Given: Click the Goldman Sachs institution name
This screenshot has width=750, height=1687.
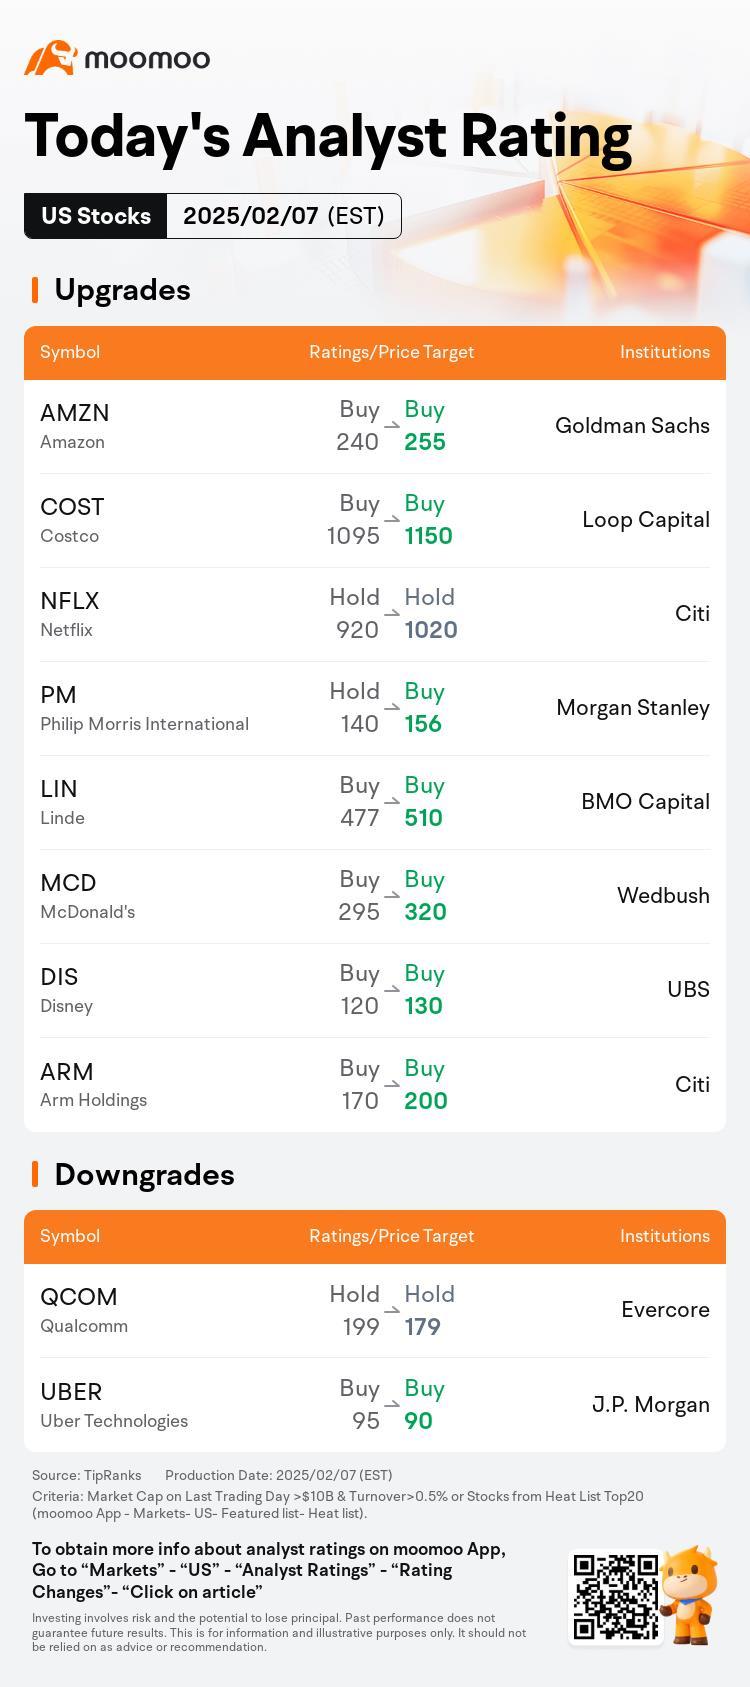Looking at the screenshot, I should click(x=632, y=426).
